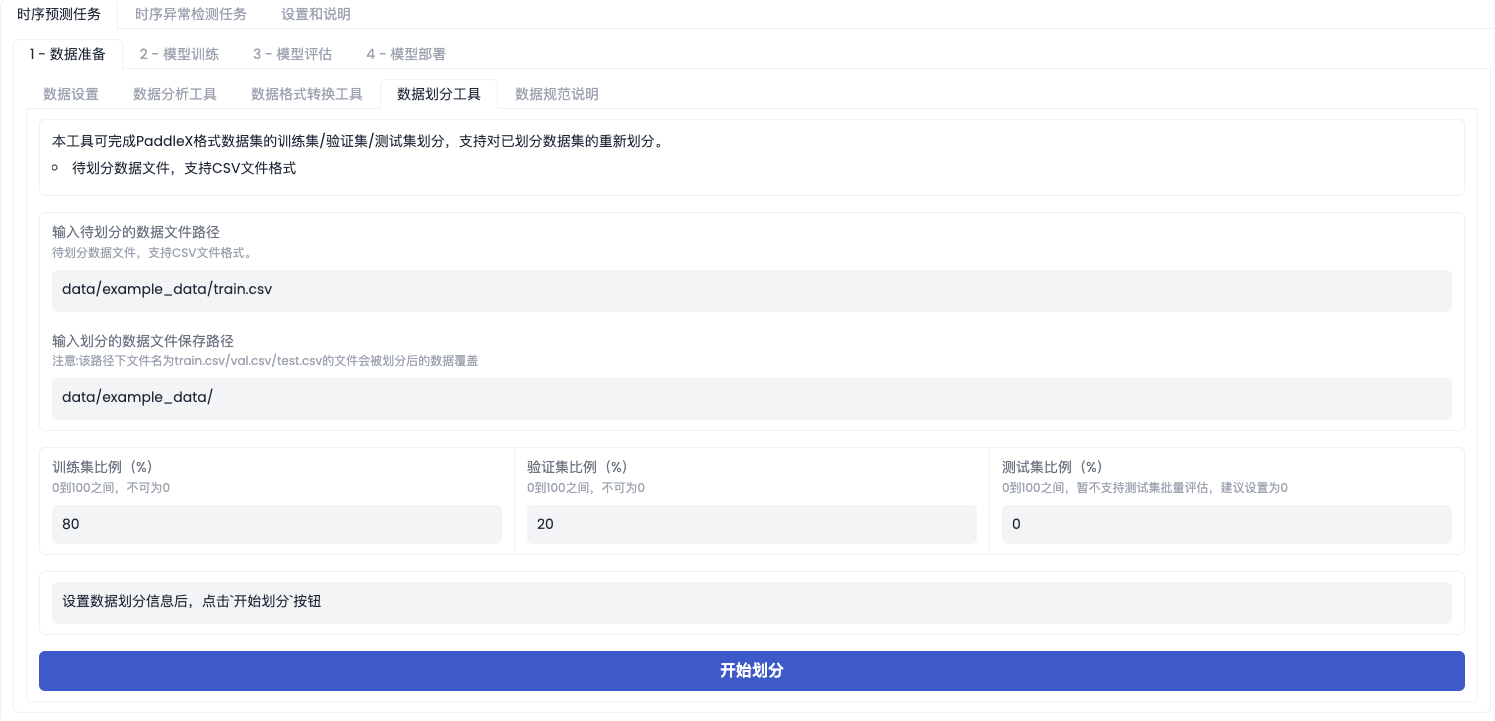
Task: Click the 开始划分 button
Action: [x=751, y=671]
